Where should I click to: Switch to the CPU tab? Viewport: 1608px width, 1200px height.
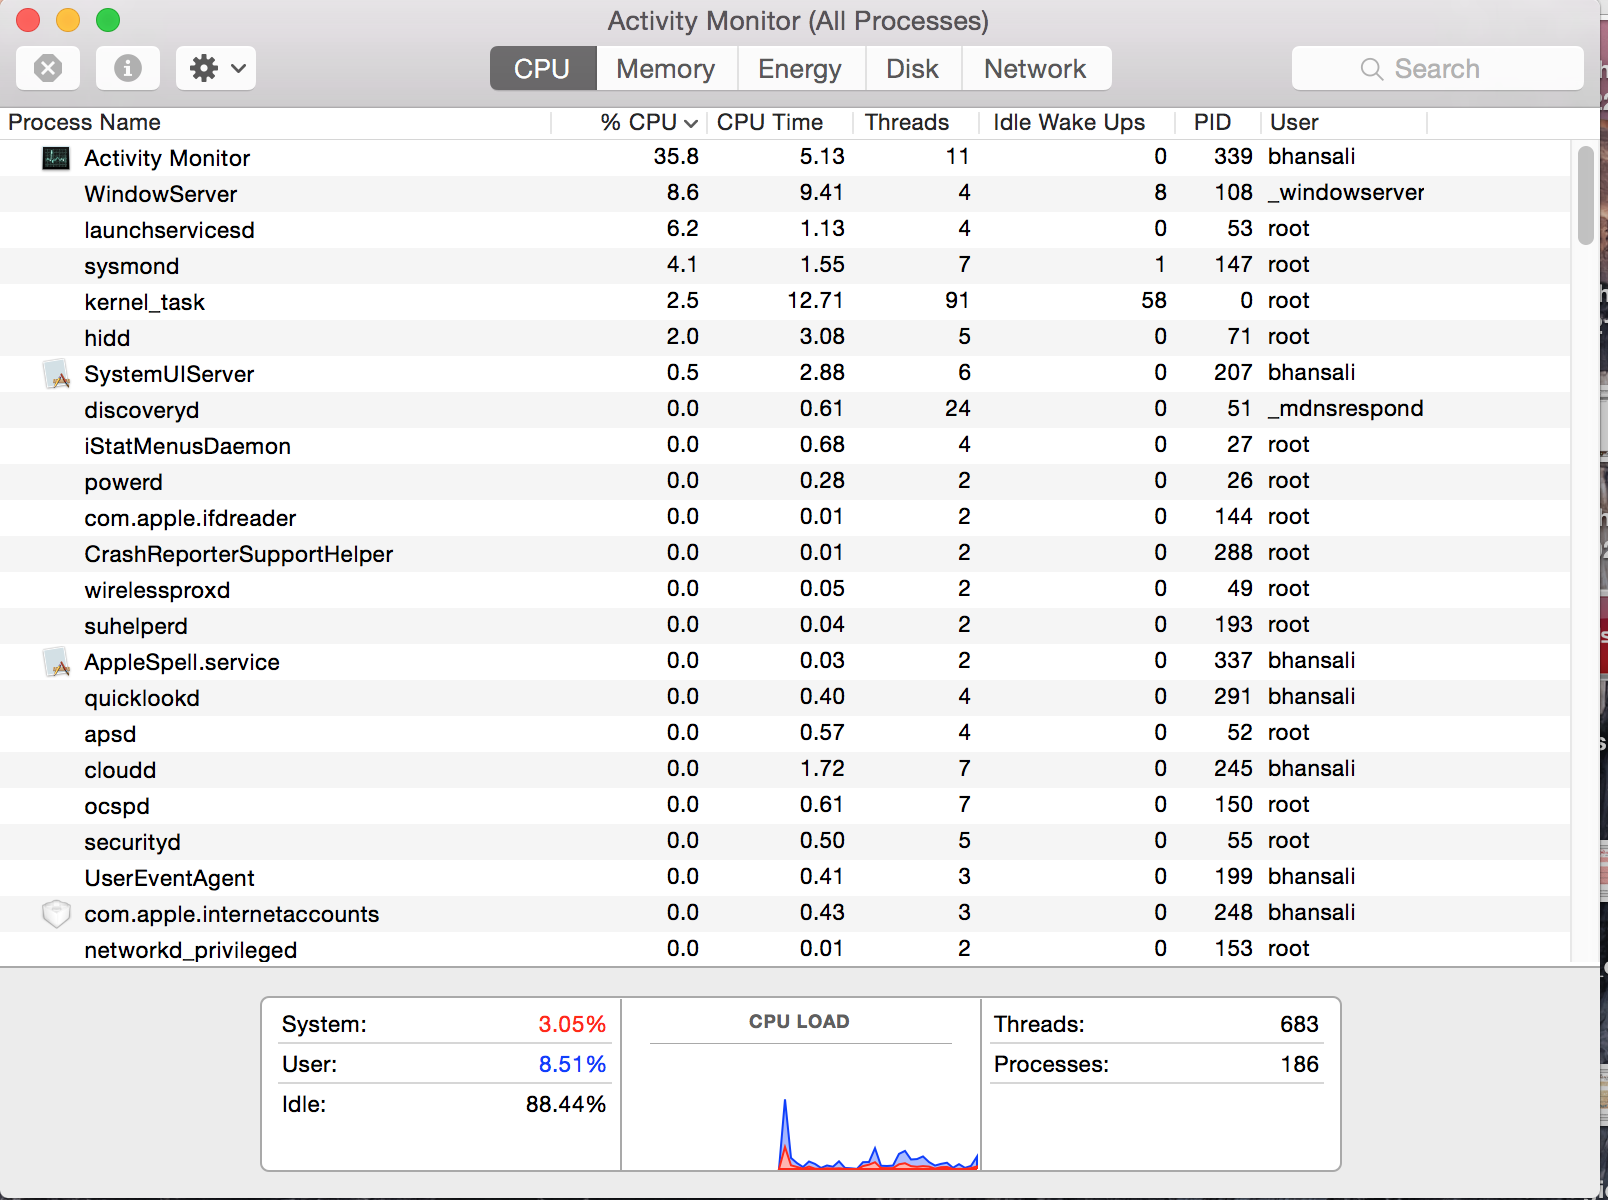coord(542,68)
